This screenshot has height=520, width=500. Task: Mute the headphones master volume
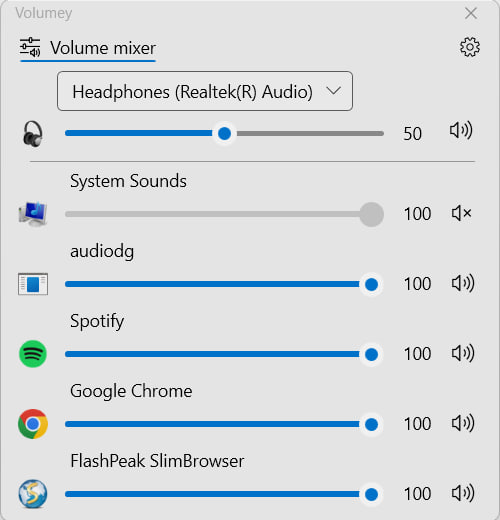(461, 130)
